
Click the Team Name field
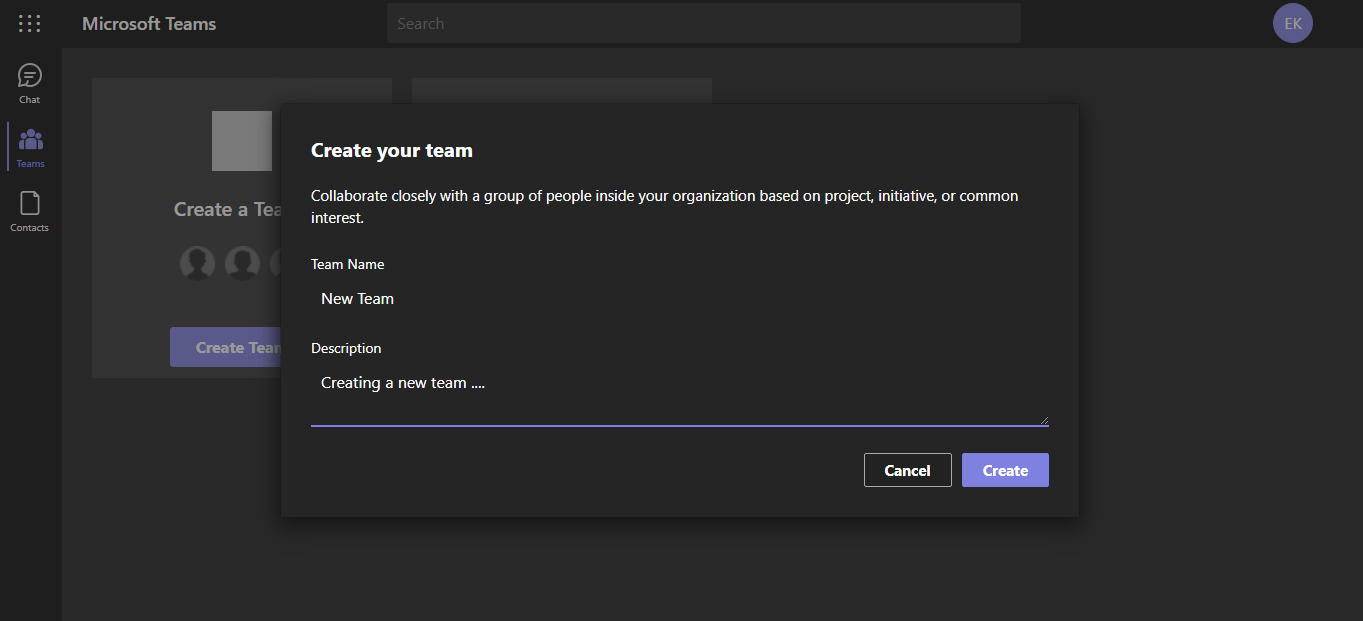pyautogui.click(x=680, y=298)
